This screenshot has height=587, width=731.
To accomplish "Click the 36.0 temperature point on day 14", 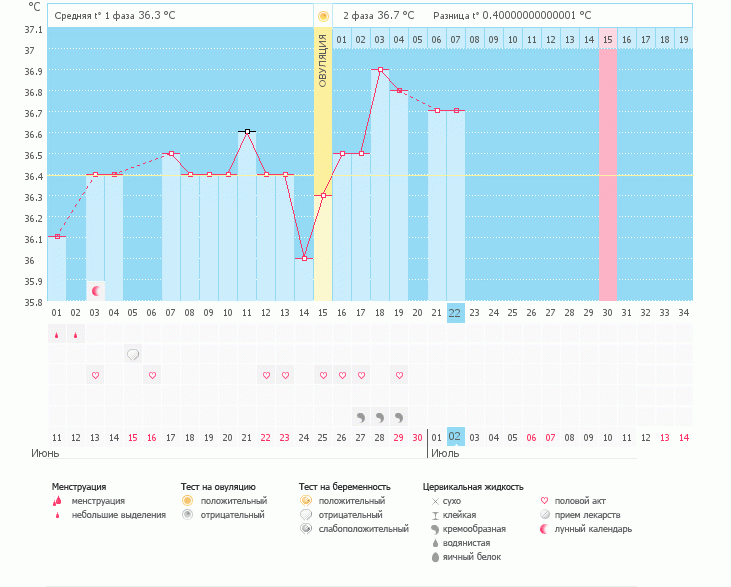I will pos(304,258).
